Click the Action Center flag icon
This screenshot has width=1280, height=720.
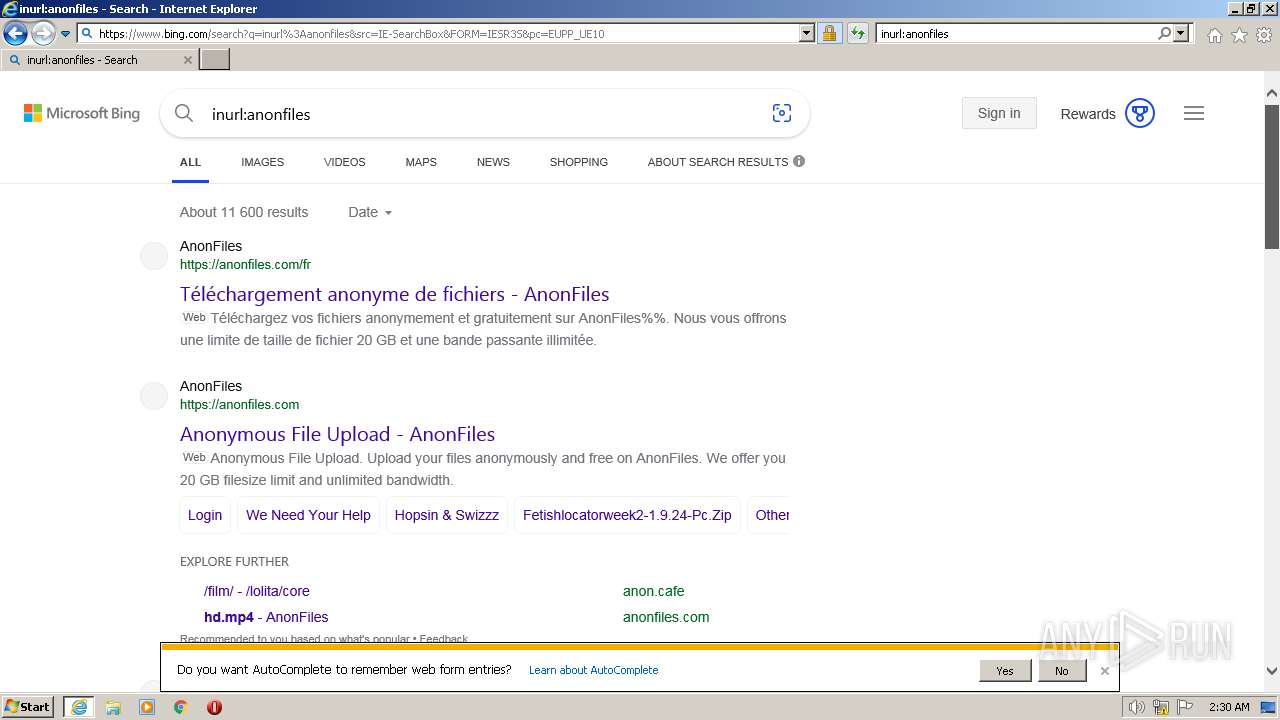1187,707
